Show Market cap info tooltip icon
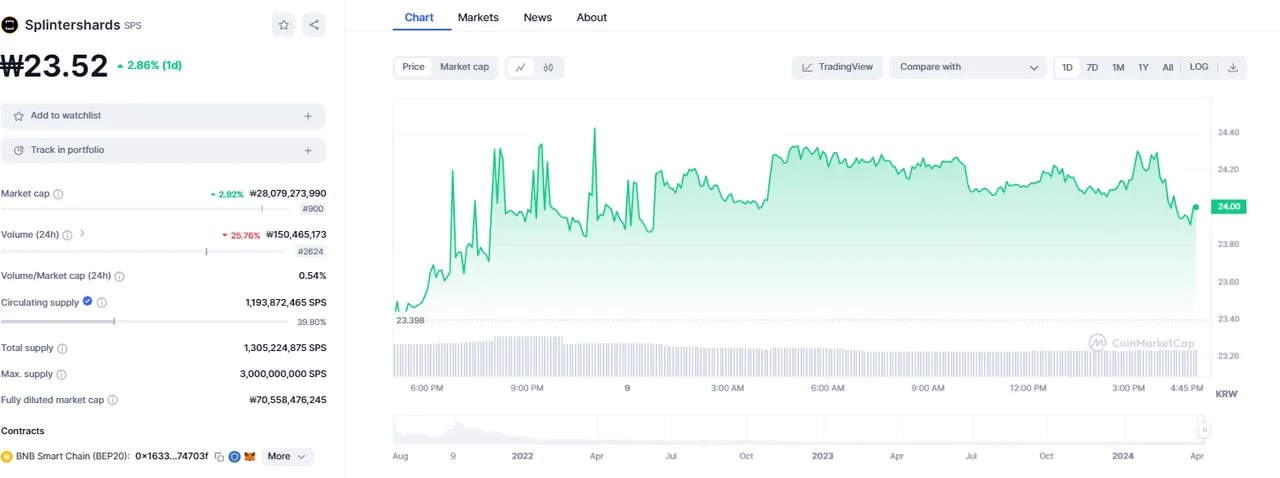Image resolution: width=1280 pixels, height=478 pixels. click(x=58, y=194)
